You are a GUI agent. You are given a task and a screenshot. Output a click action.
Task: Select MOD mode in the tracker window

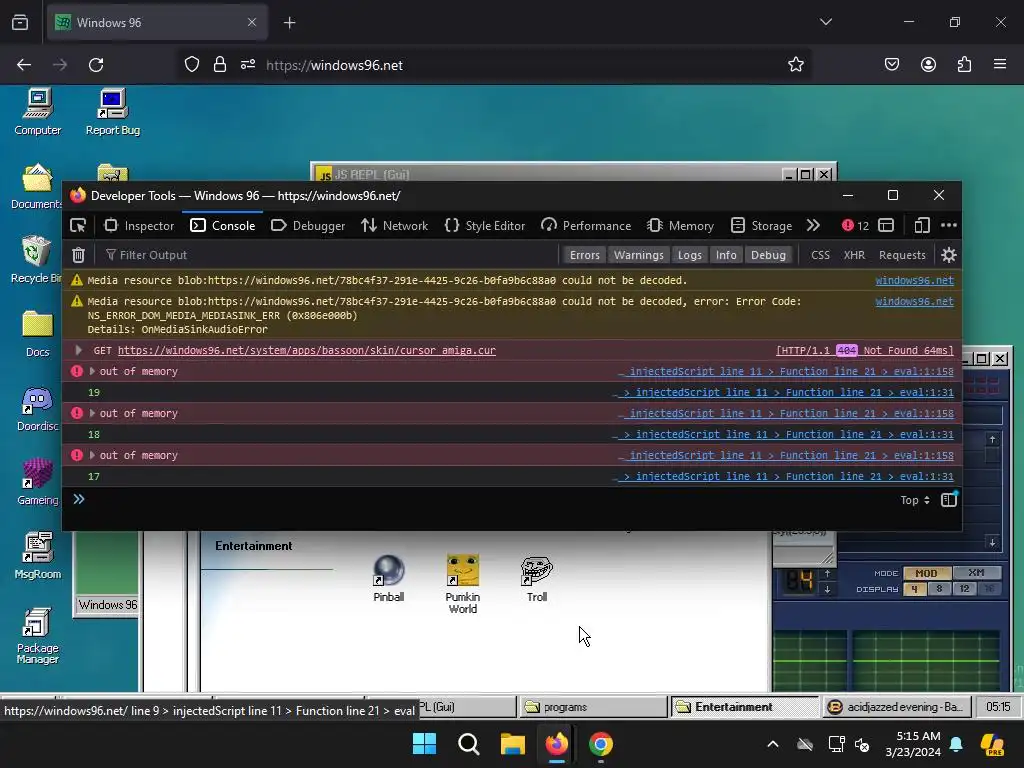(x=926, y=573)
